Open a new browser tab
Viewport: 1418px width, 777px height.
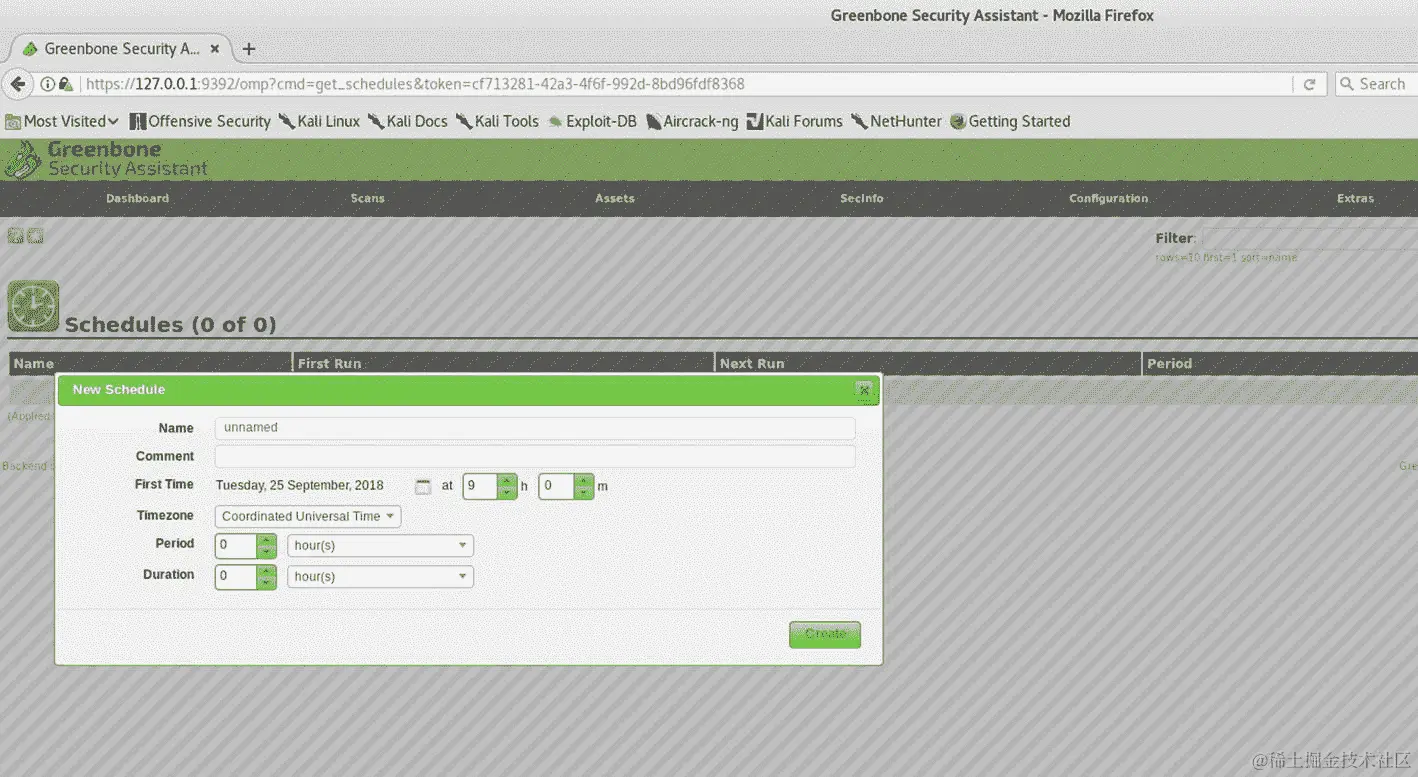[249, 49]
